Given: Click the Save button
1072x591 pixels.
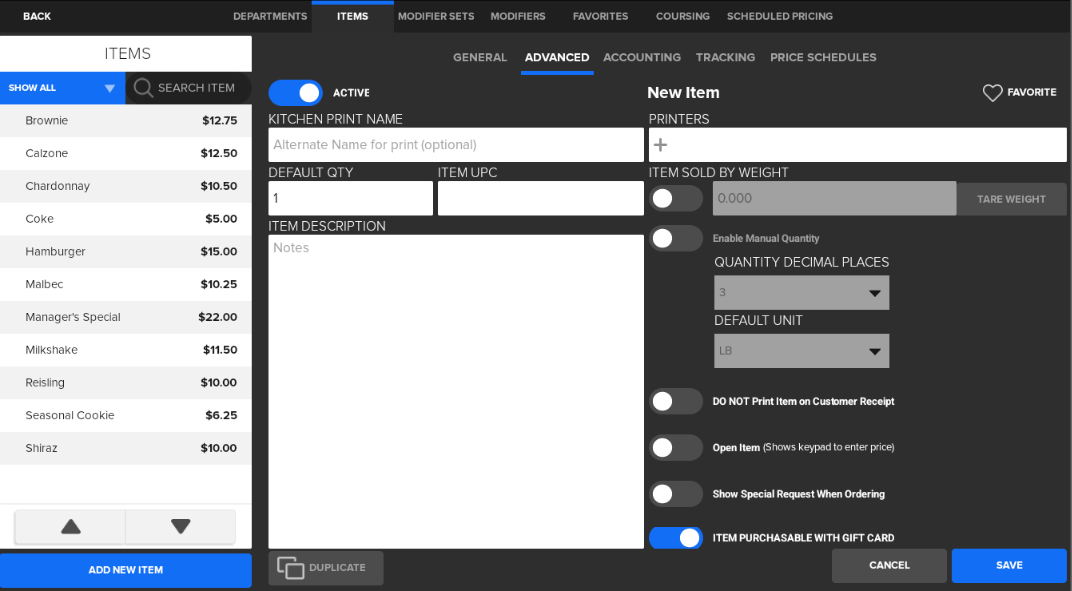Looking at the screenshot, I should [x=1009, y=566].
